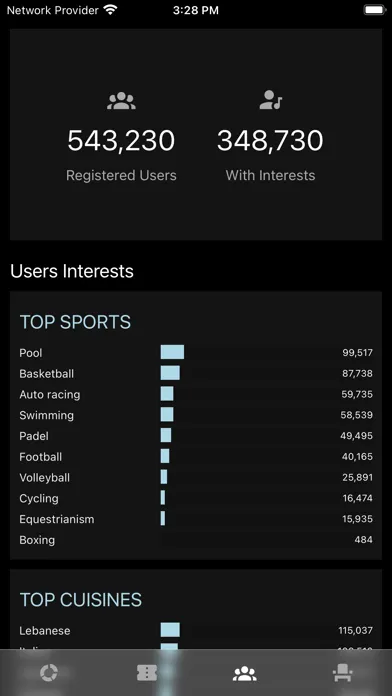The width and height of the screenshot is (392, 696).
Task: Tap the Auto racing bar
Action: (x=167, y=394)
